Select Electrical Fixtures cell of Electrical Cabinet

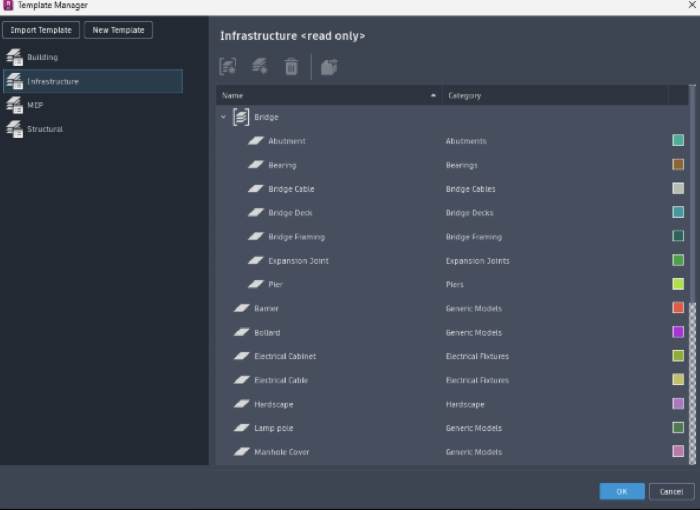(477, 356)
